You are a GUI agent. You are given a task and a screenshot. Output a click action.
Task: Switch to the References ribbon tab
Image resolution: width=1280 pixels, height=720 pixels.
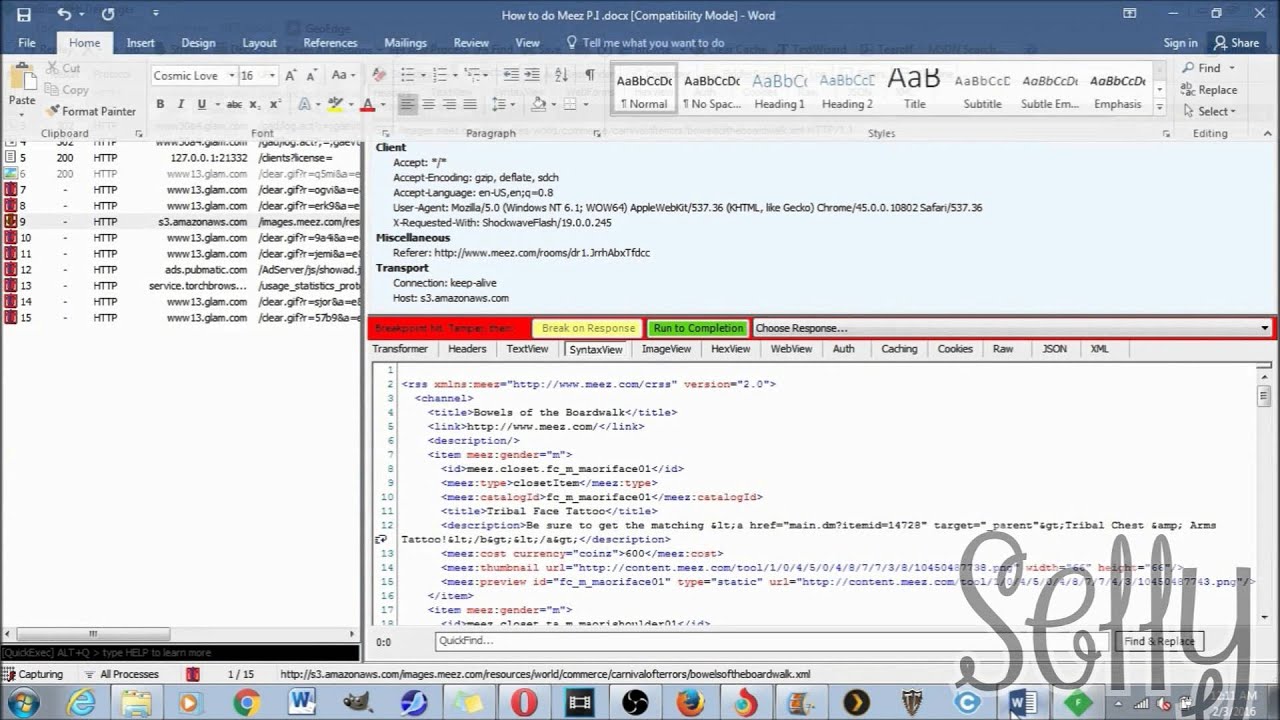coord(330,43)
